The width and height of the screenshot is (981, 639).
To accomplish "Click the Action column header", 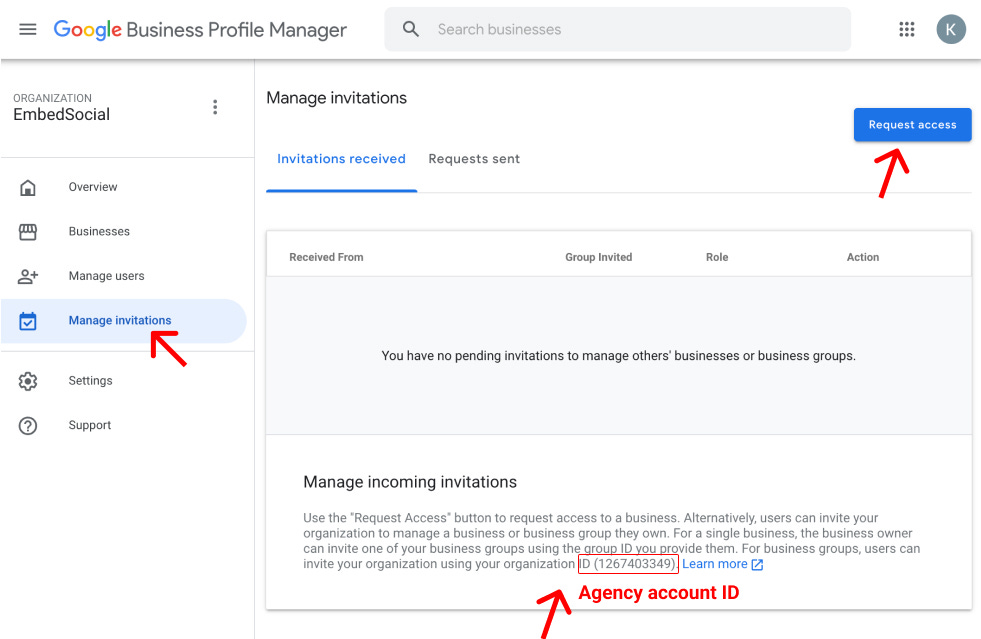I will point(863,257).
